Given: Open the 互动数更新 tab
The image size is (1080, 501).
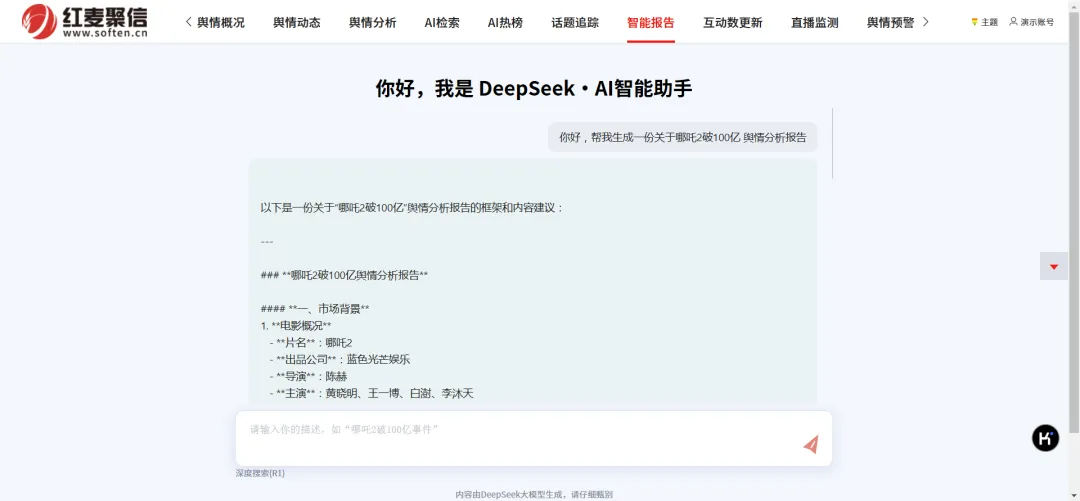Looking at the screenshot, I should (732, 22).
